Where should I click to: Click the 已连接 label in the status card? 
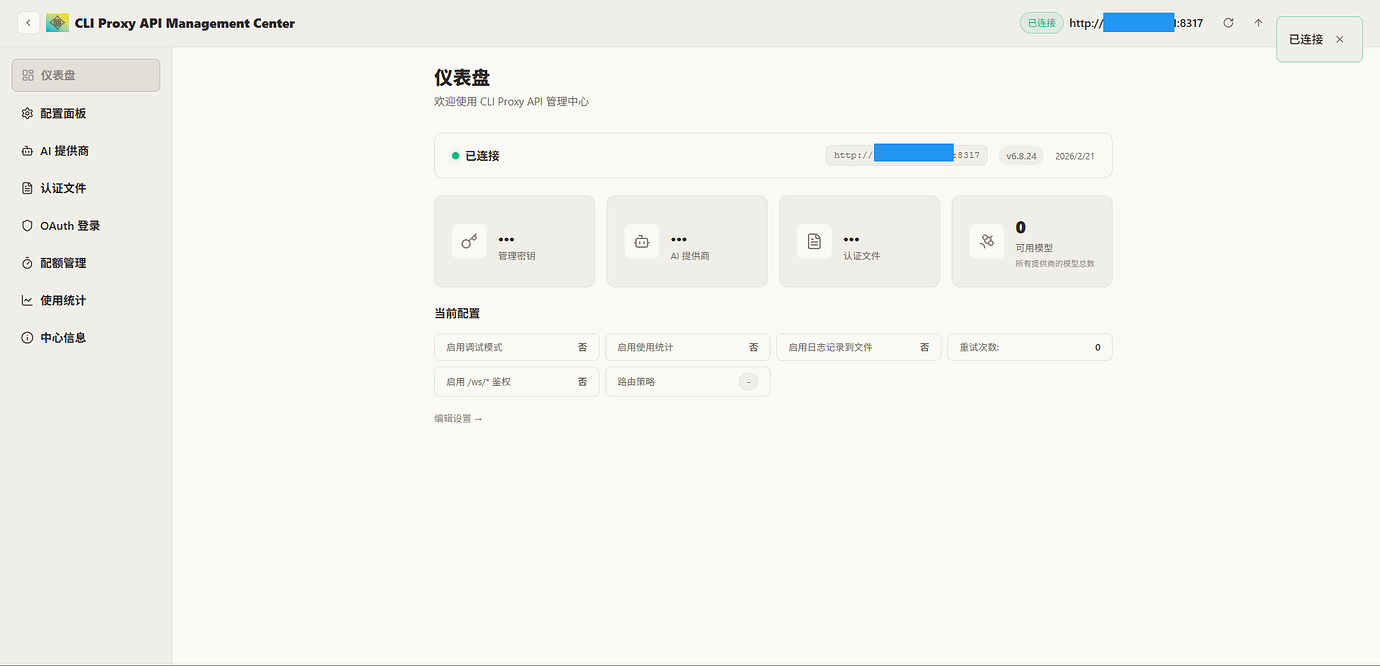(x=482, y=156)
